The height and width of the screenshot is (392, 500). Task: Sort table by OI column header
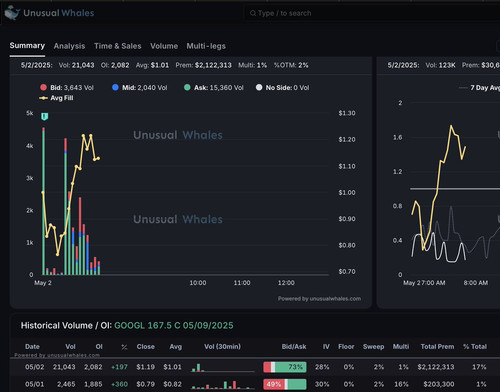click(99, 347)
